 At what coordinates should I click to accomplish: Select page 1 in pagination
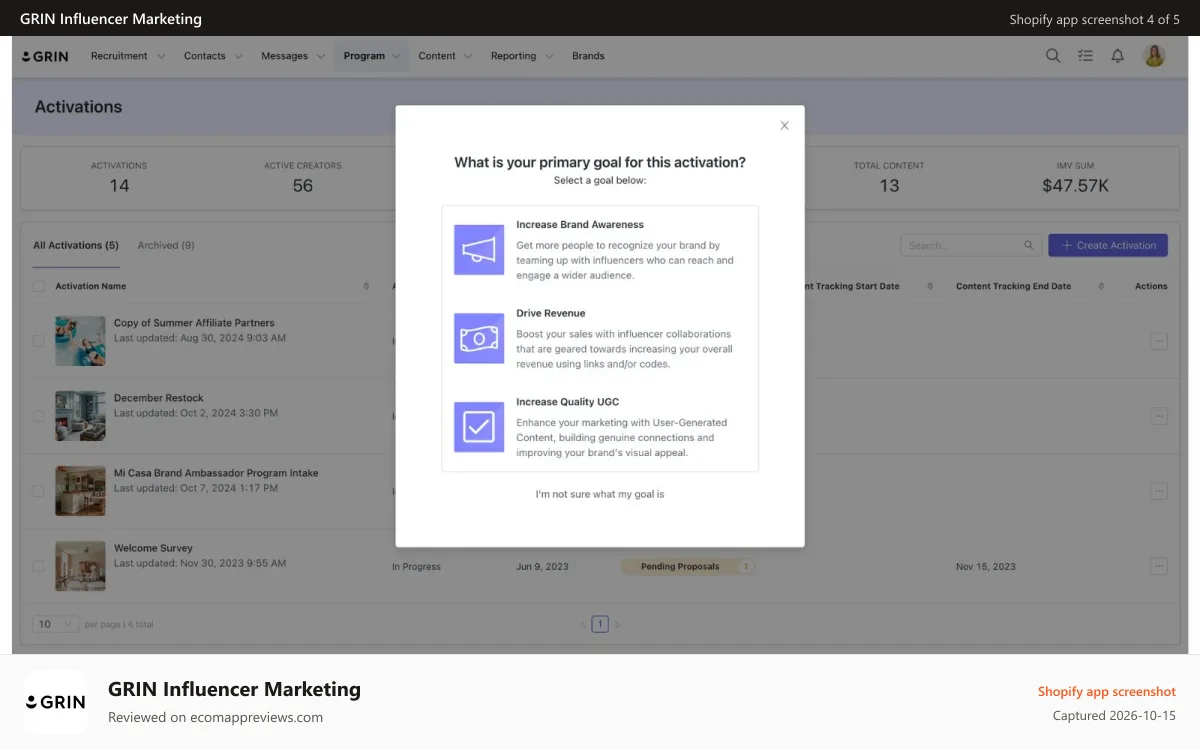coord(600,624)
